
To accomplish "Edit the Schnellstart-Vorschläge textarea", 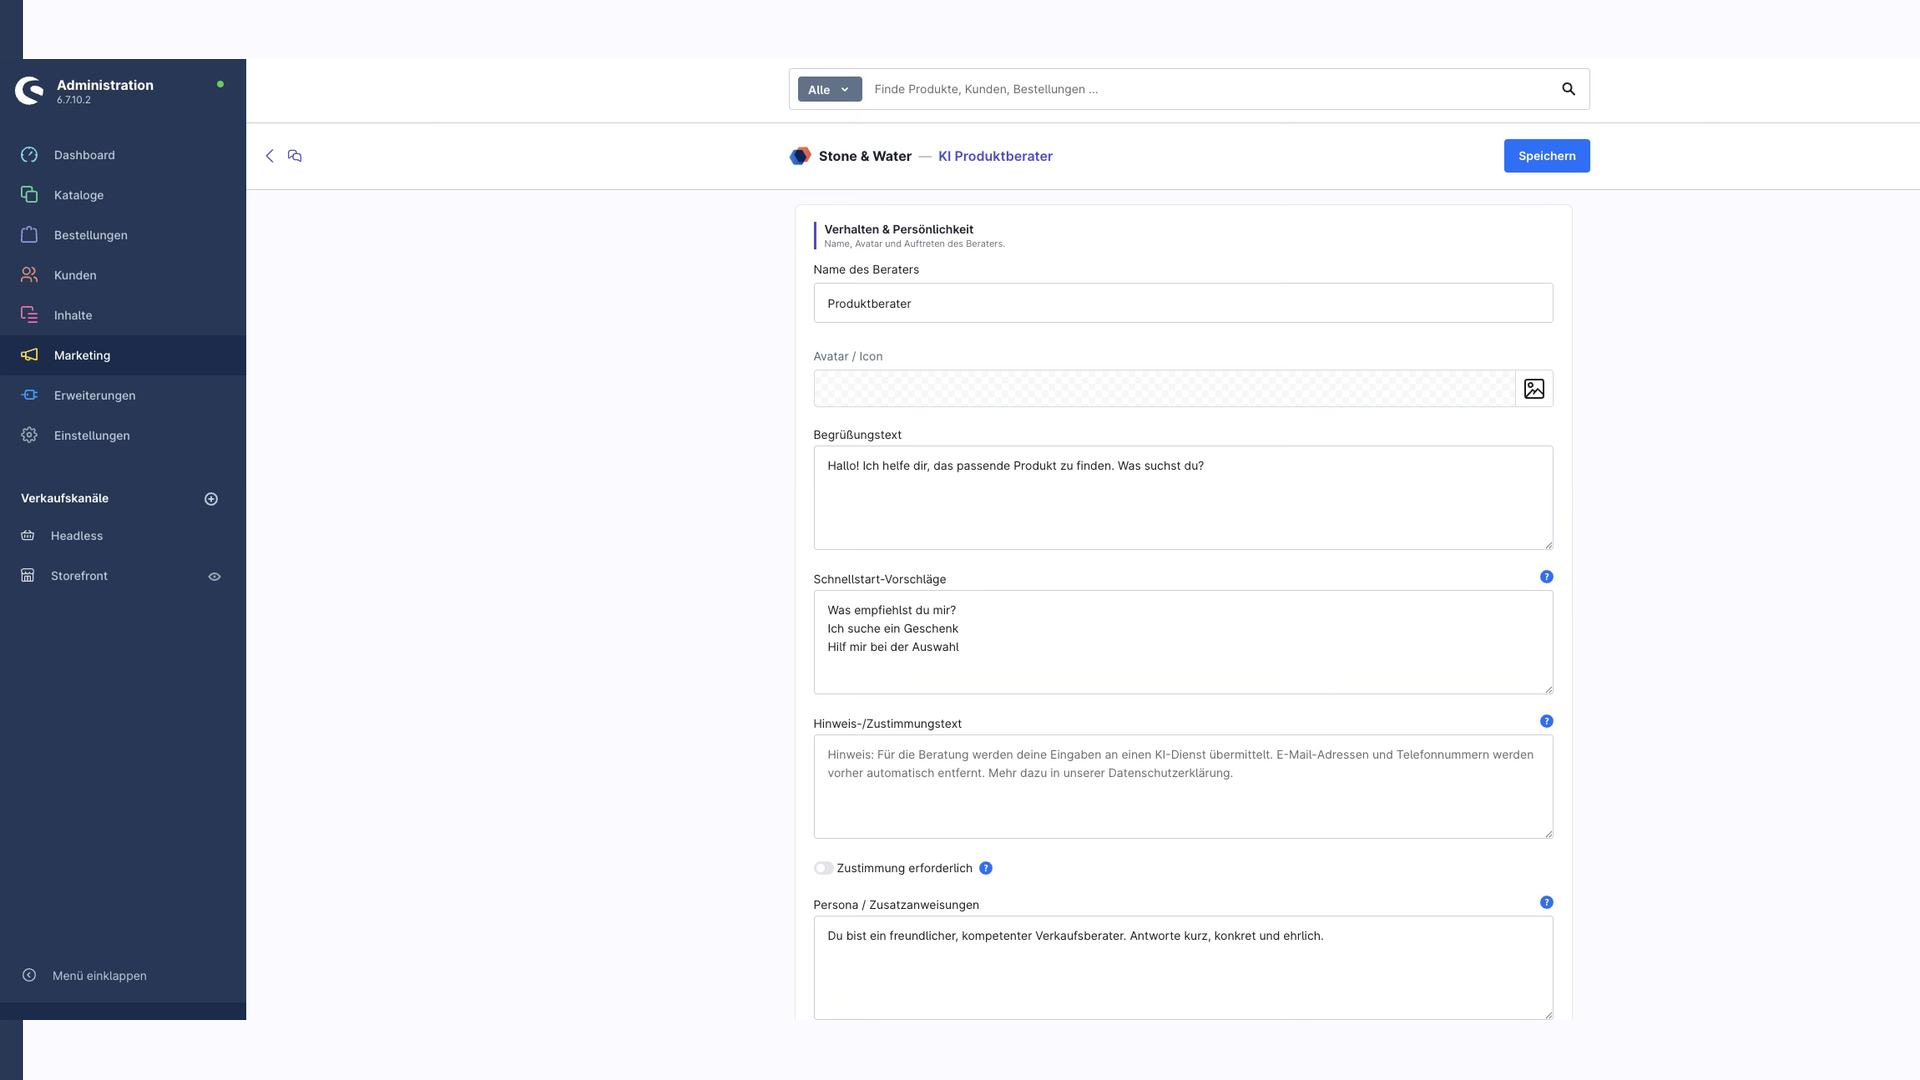I will [x=1183, y=642].
